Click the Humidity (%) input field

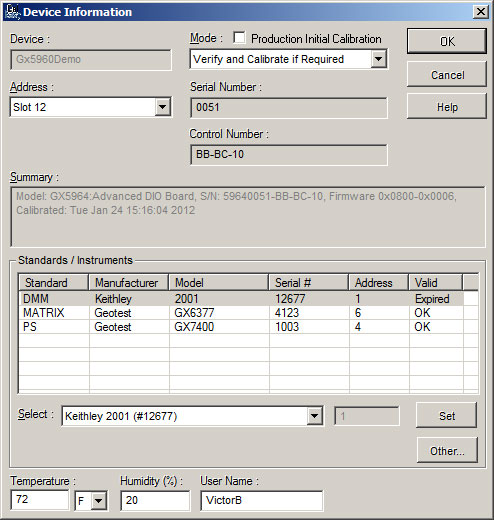coord(155,501)
